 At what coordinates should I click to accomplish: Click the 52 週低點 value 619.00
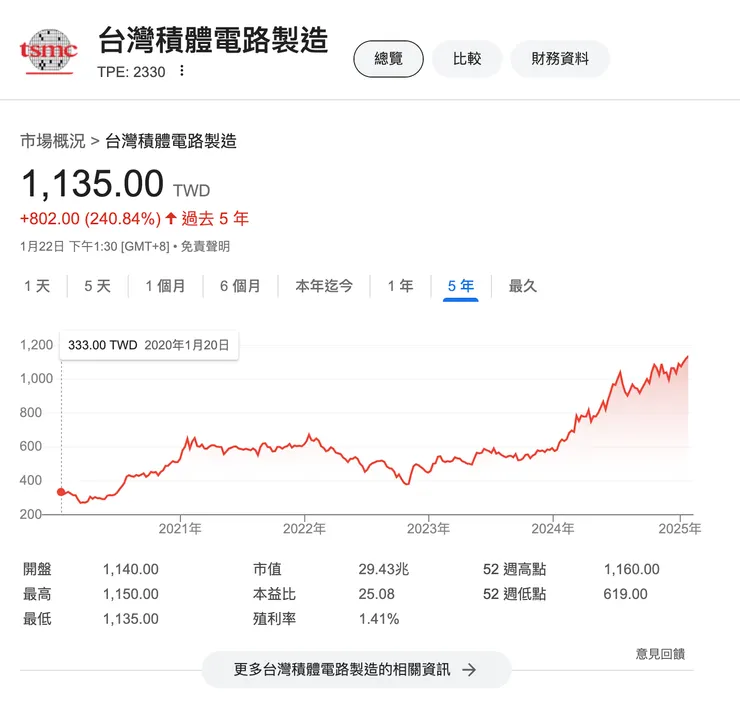625,594
